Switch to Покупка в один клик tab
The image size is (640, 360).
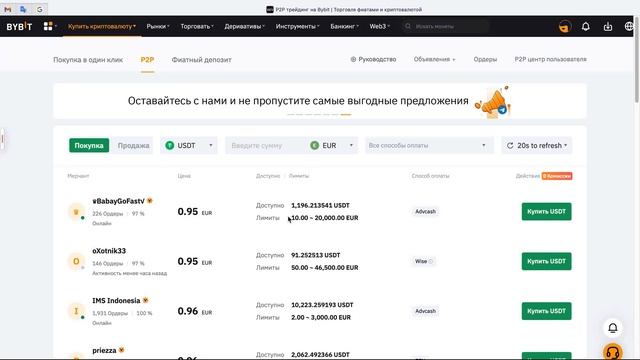[88, 60]
